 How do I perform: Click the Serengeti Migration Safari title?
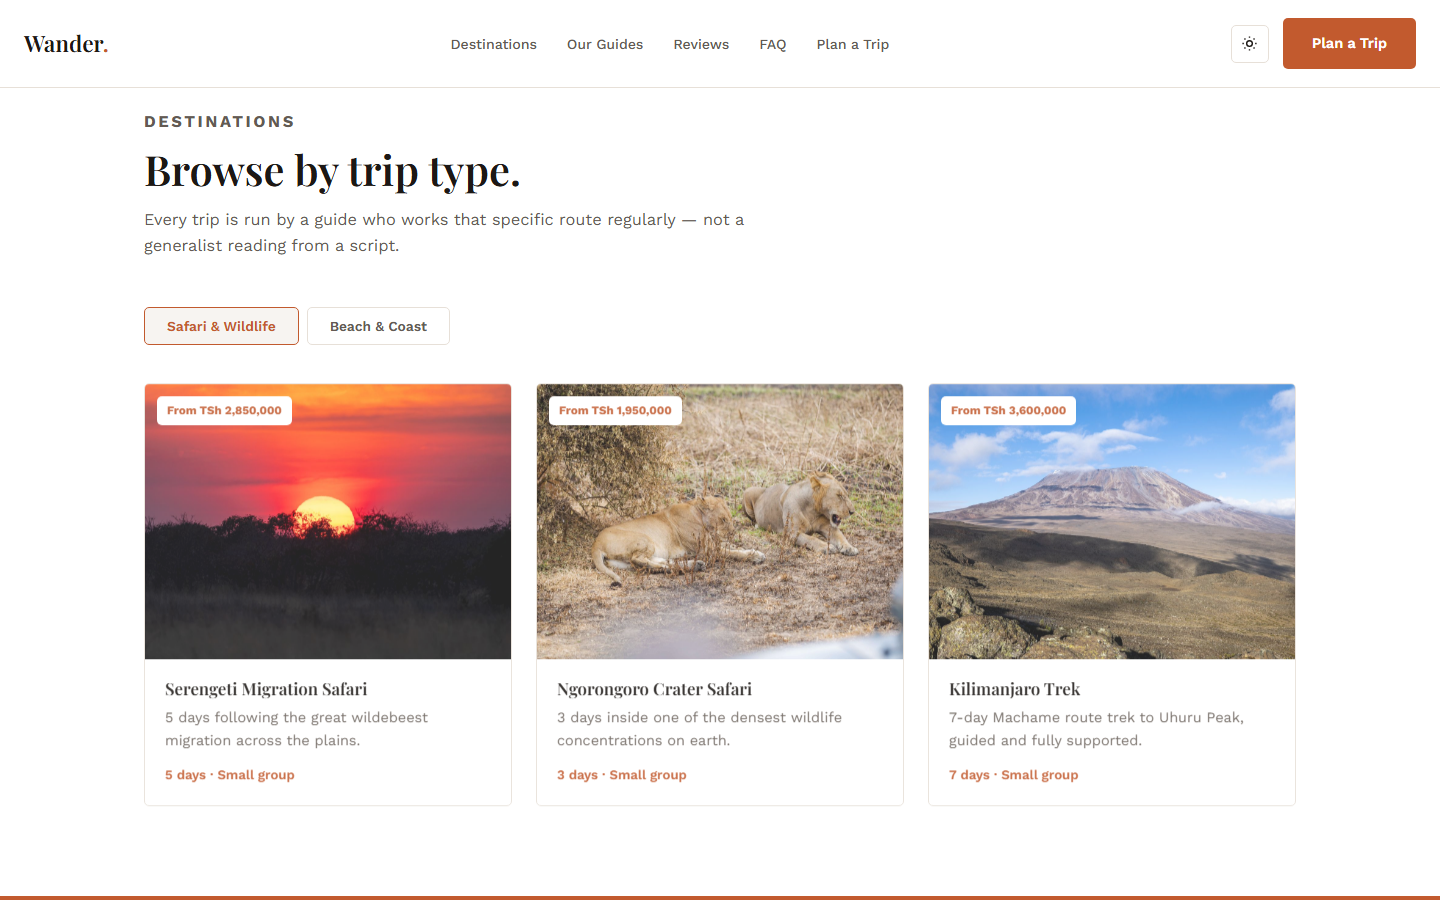266,689
